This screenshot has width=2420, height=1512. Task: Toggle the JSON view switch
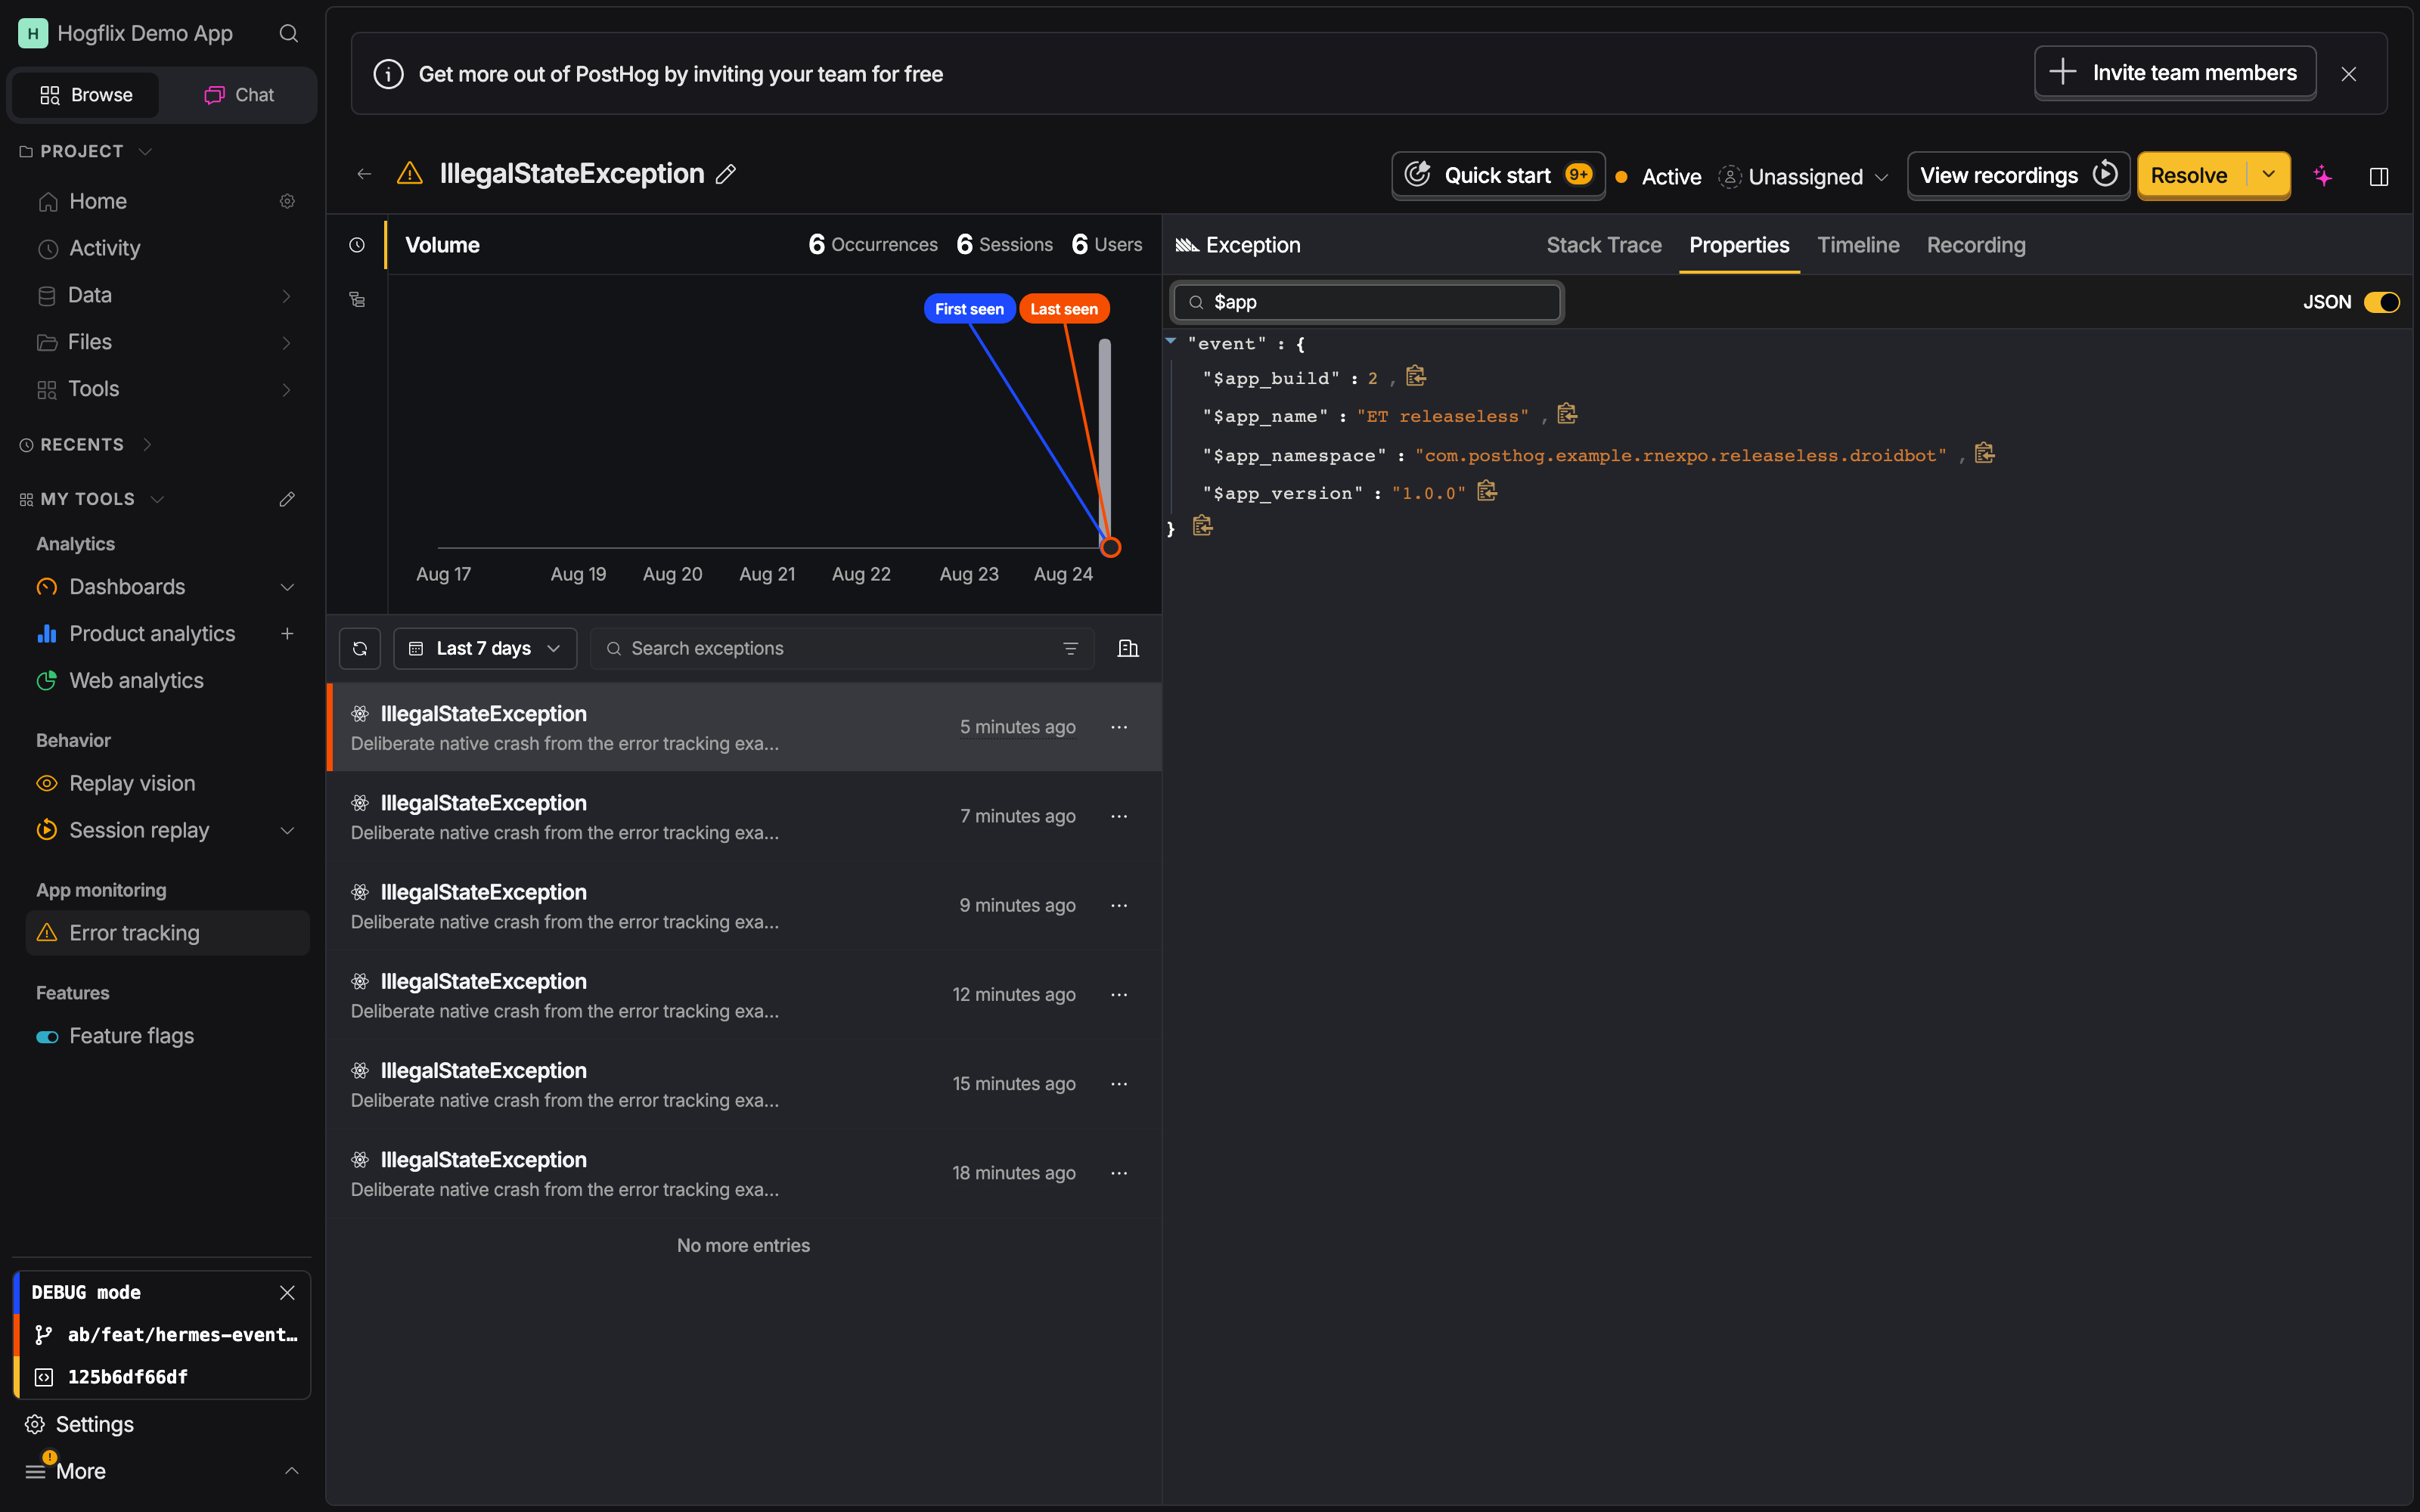2381,302
